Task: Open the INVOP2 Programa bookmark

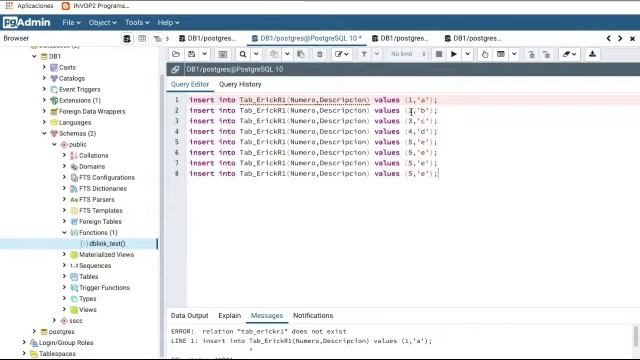Action: click(96, 6)
